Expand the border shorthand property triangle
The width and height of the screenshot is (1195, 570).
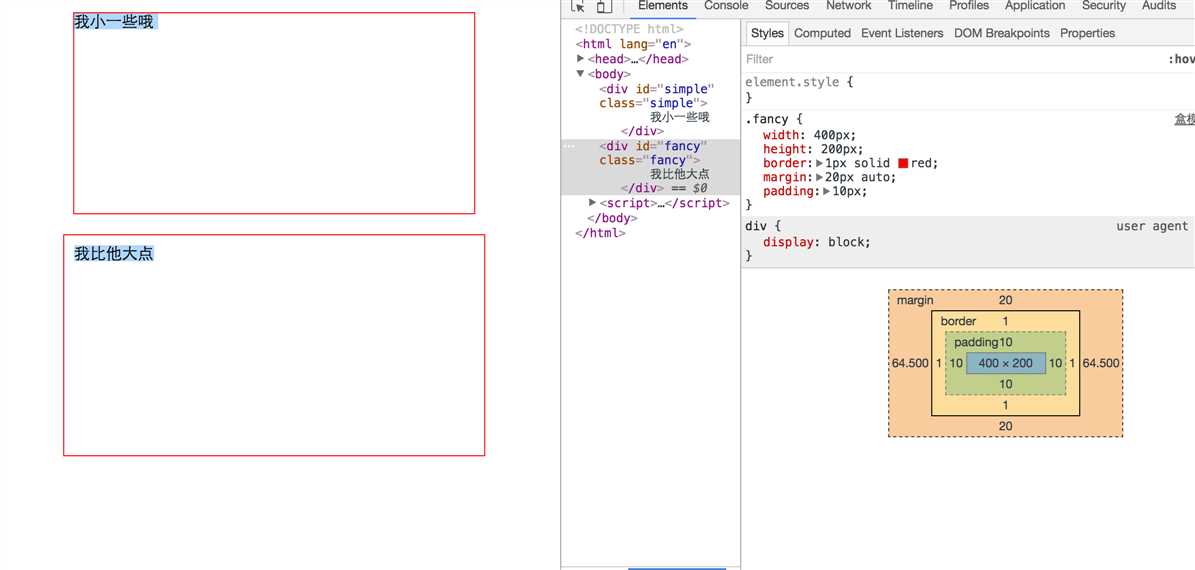[820, 163]
